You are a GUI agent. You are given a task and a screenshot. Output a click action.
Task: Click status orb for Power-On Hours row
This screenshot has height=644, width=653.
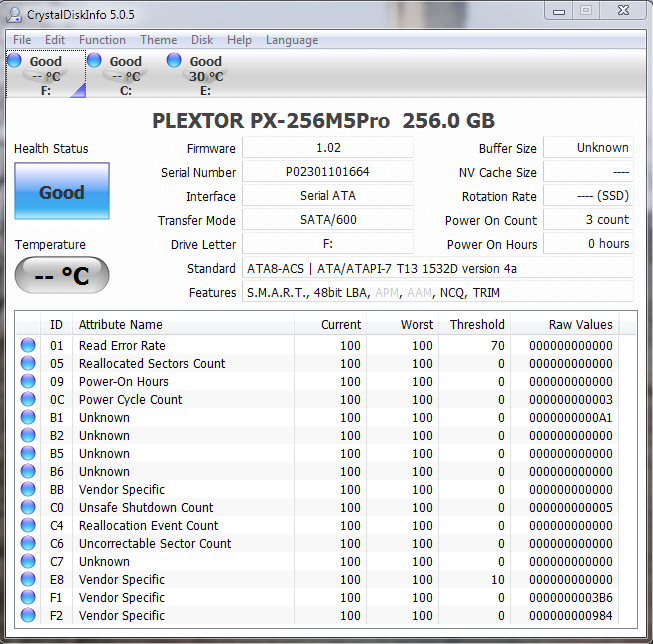pyautogui.click(x=28, y=382)
